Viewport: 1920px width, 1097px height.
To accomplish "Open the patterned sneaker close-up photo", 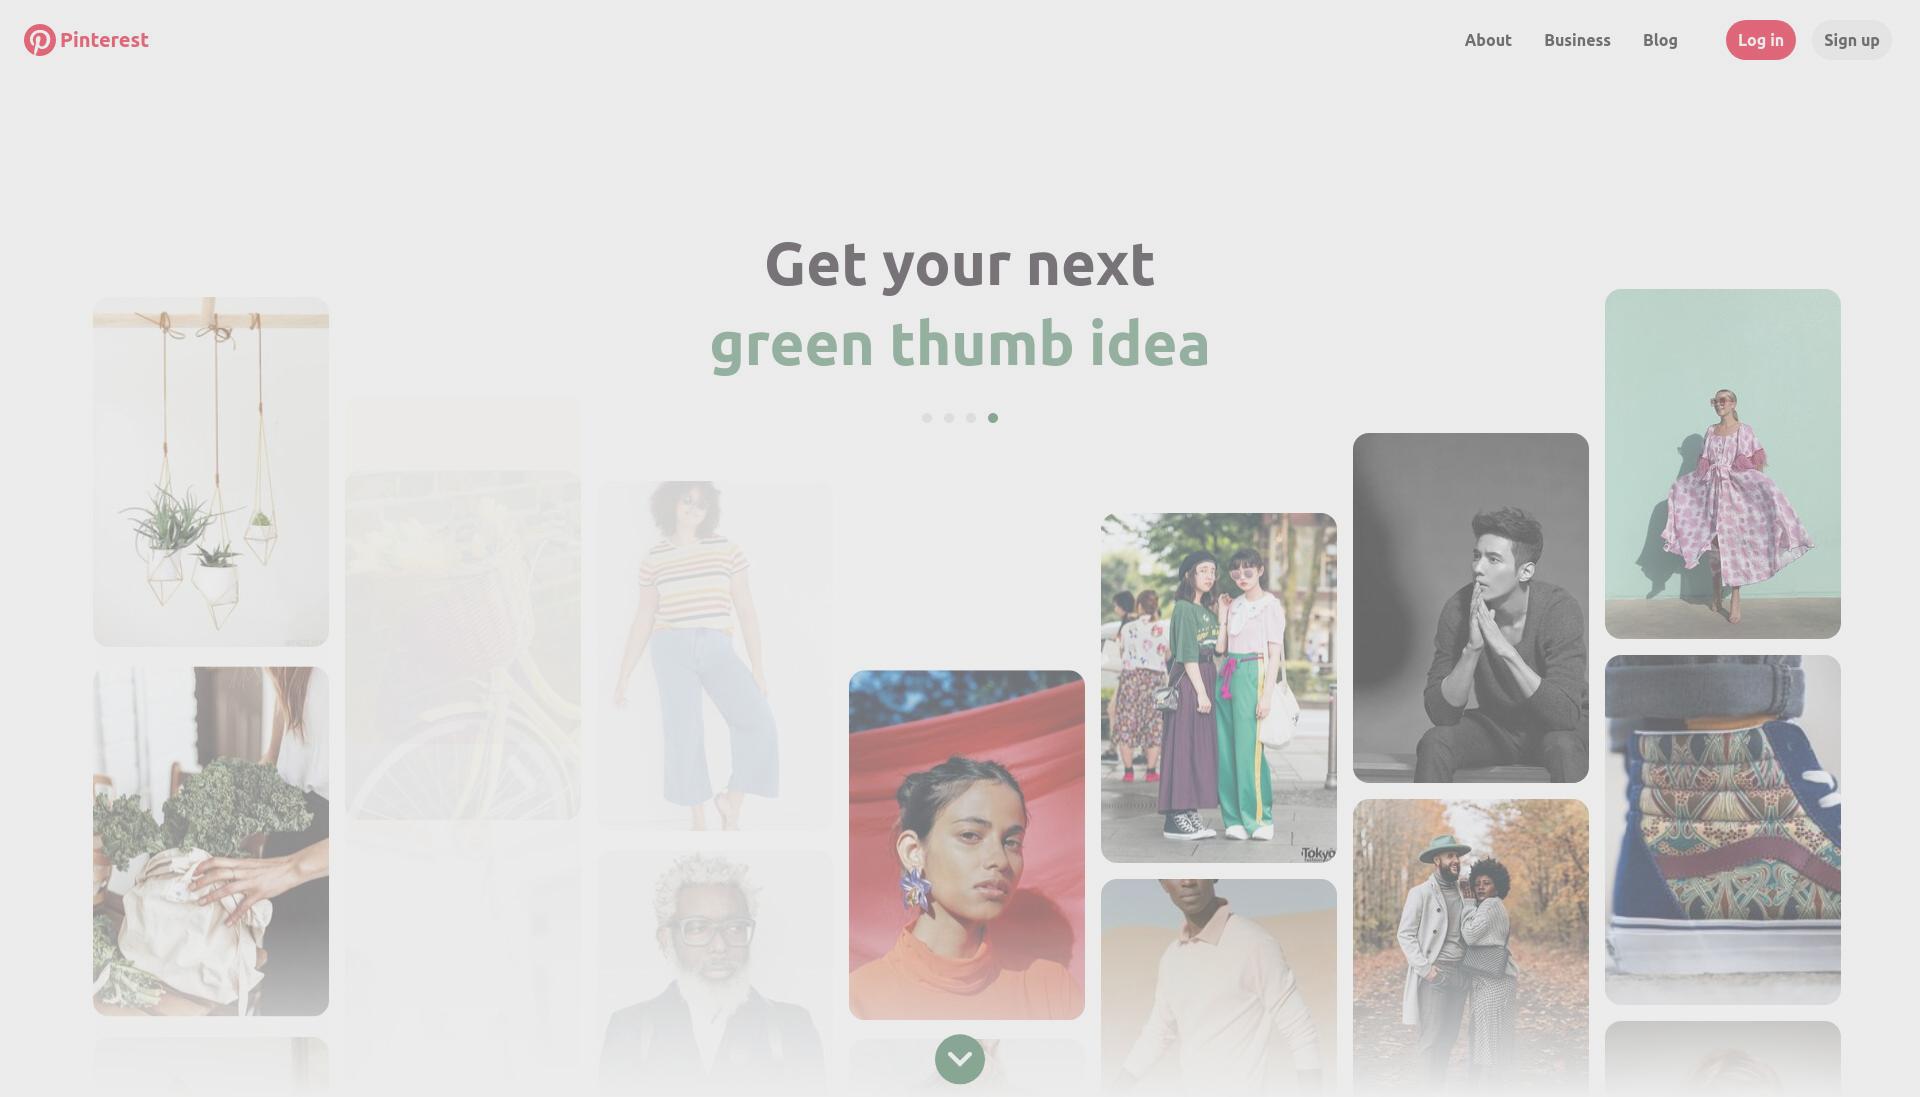I will [x=1723, y=830].
